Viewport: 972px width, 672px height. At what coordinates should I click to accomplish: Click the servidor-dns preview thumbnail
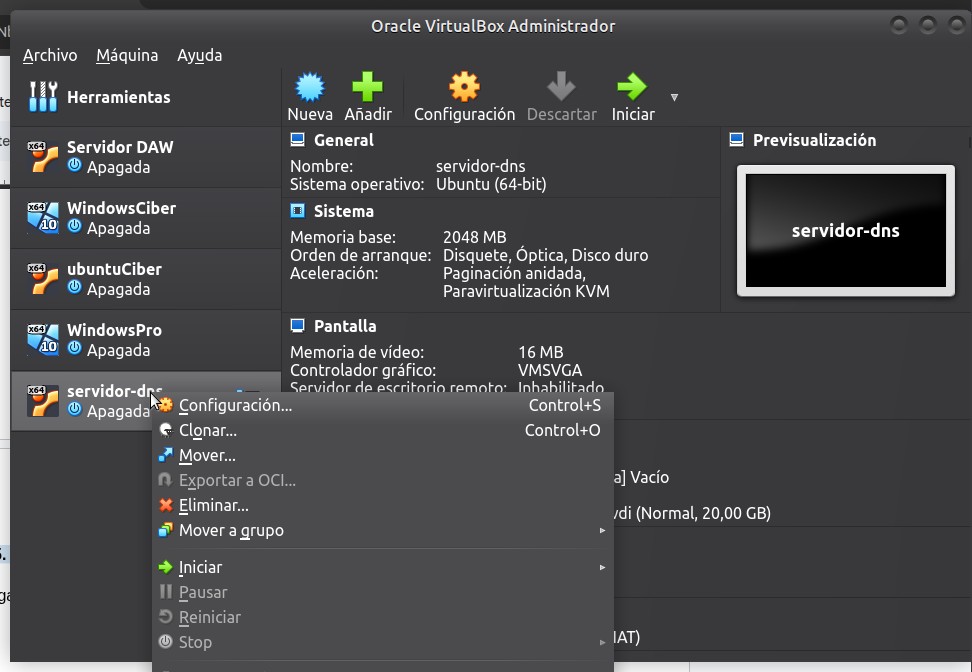tap(845, 231)
